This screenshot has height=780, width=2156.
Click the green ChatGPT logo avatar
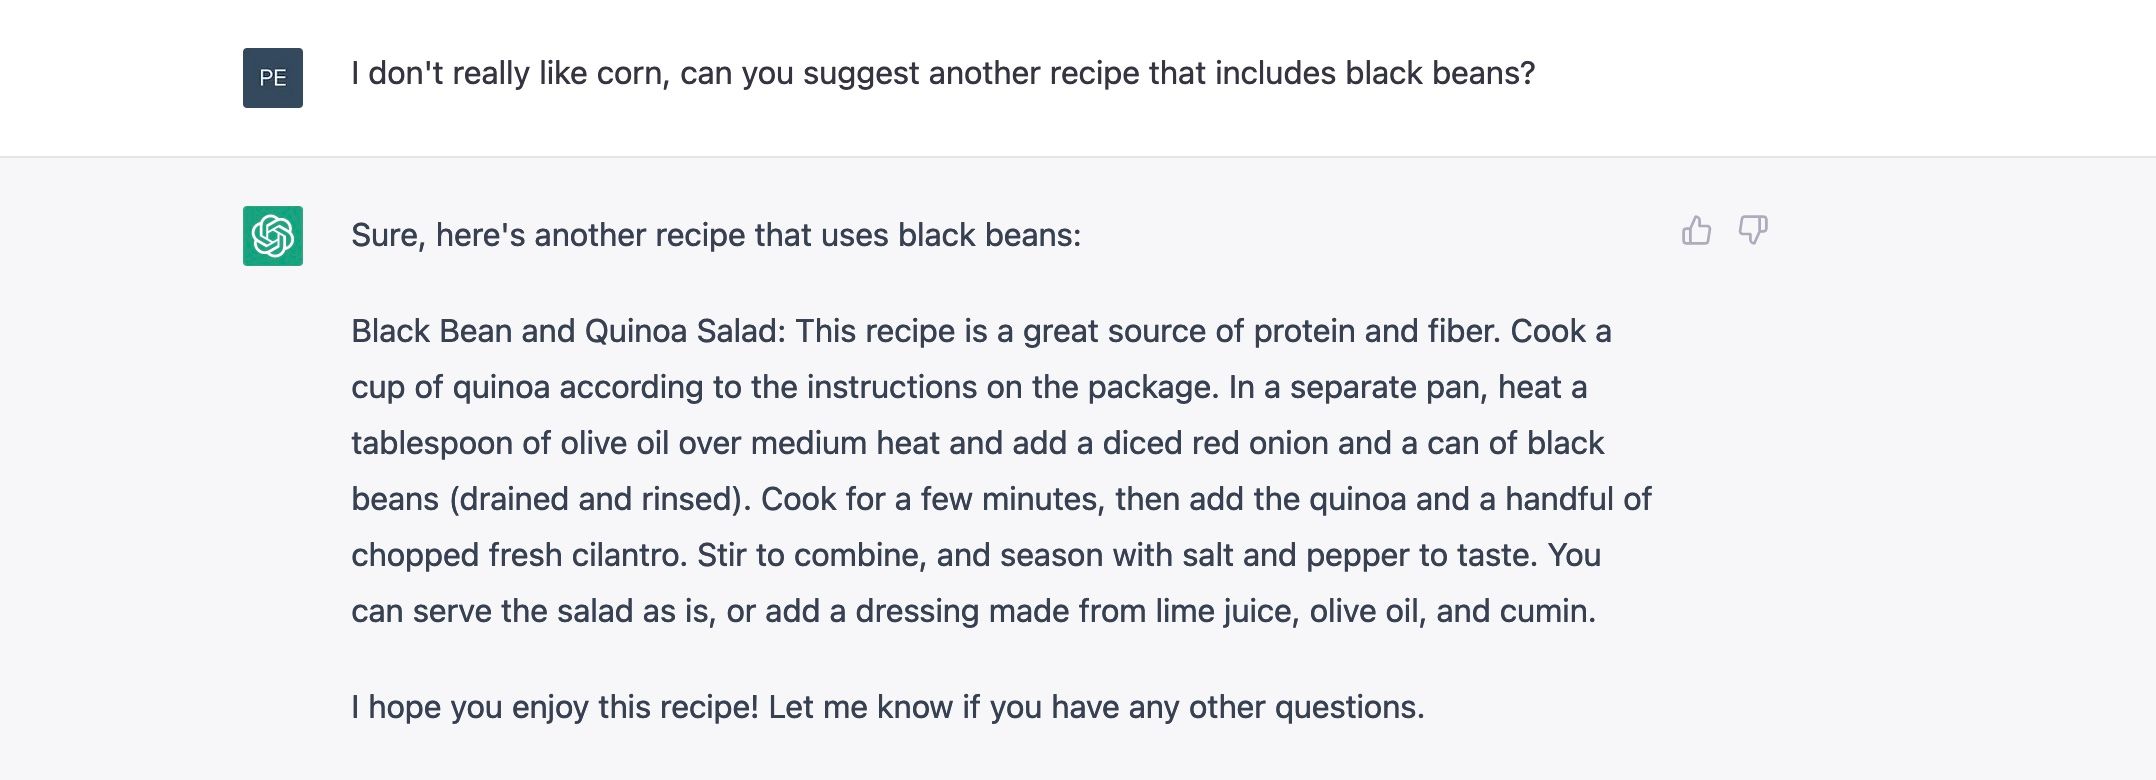pyautogui.click(x=272, y=236)
